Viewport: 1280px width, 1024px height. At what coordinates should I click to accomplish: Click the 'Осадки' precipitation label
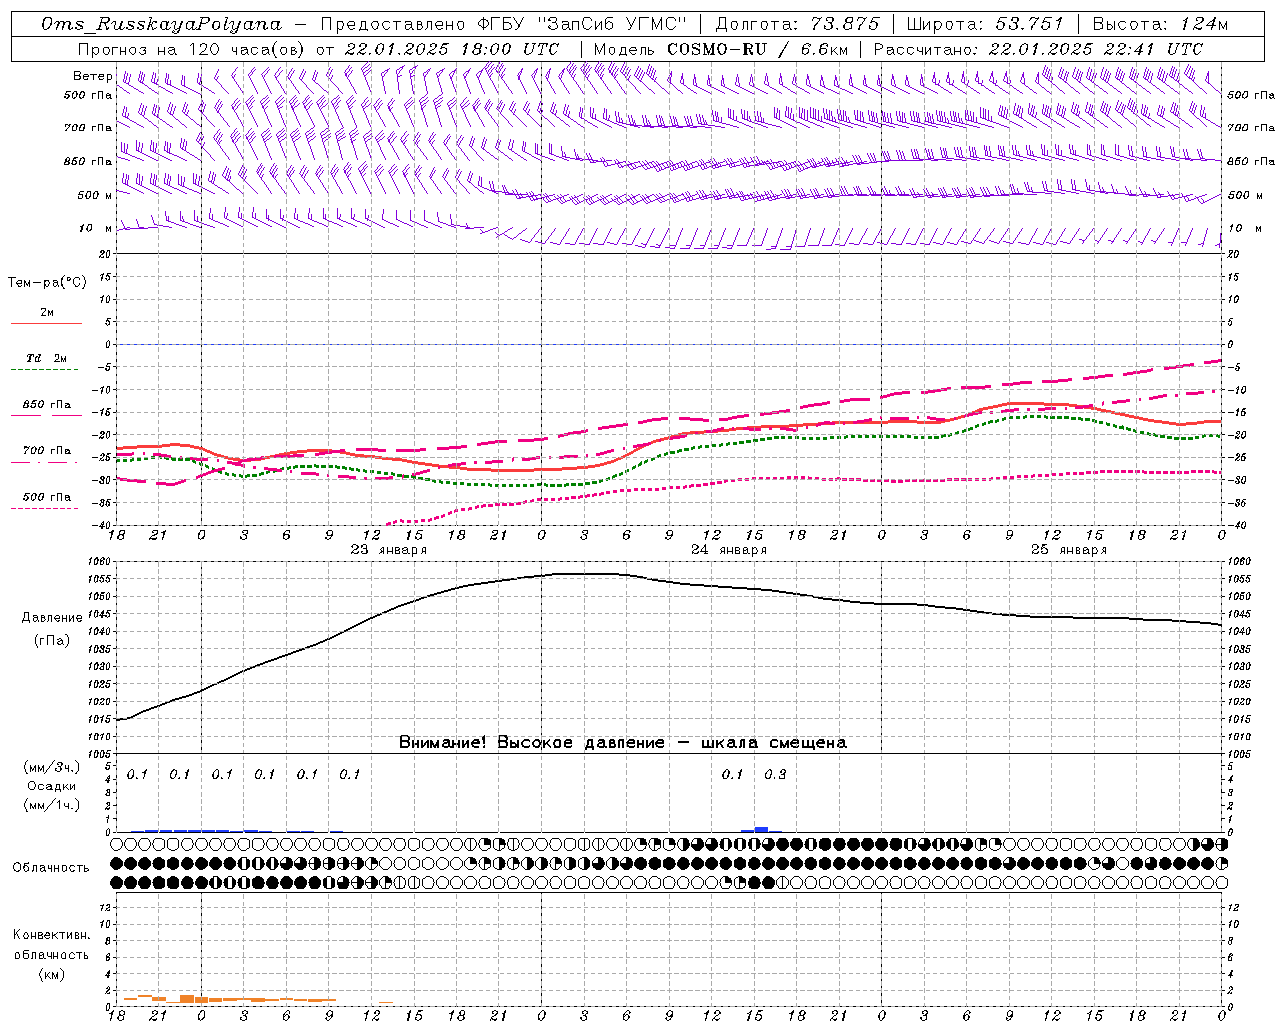(52, 786)
